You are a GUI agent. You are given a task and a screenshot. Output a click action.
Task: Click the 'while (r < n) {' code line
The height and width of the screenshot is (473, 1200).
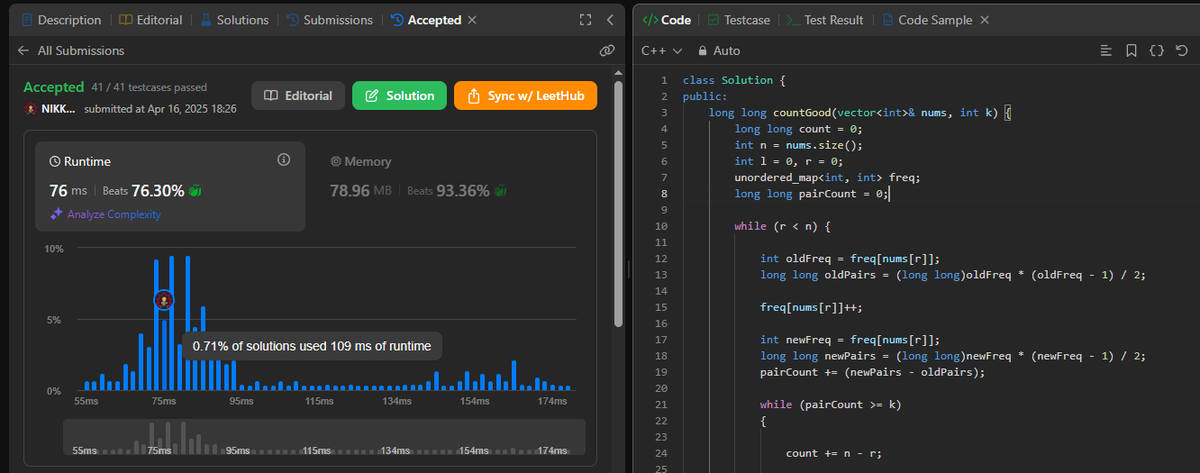(782, 226)
